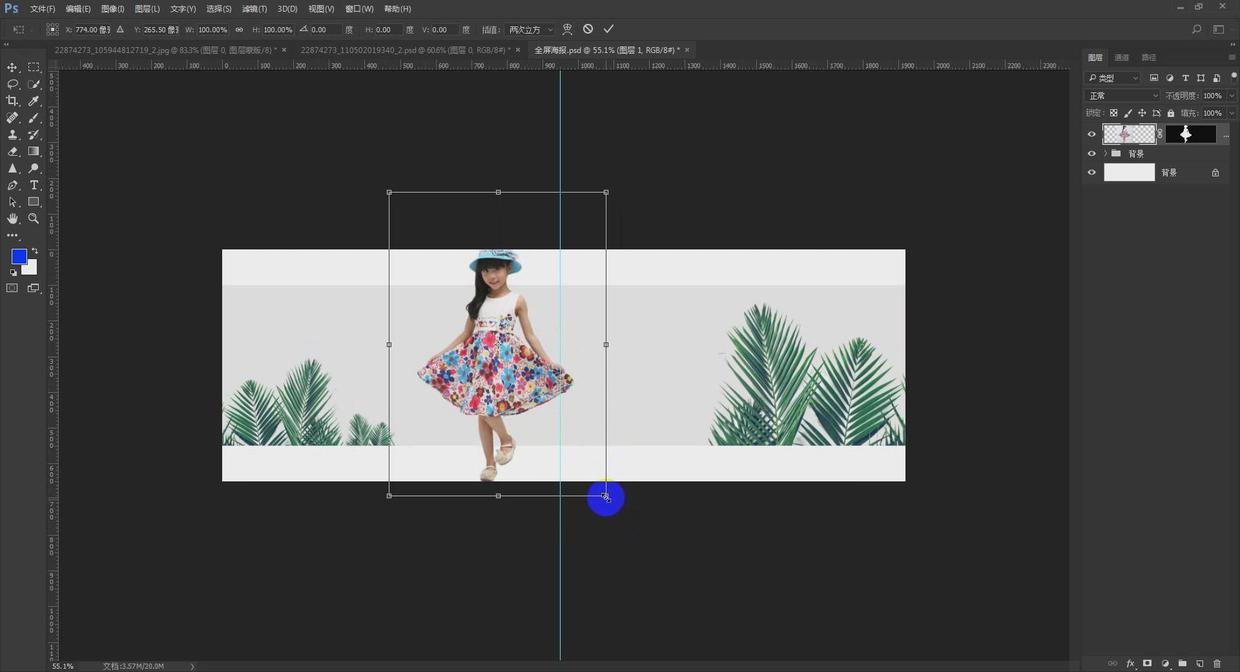The width and height of the screenshot is (1240, 672).
Task: Switch to warp mode icon
Action: (567, 29)
